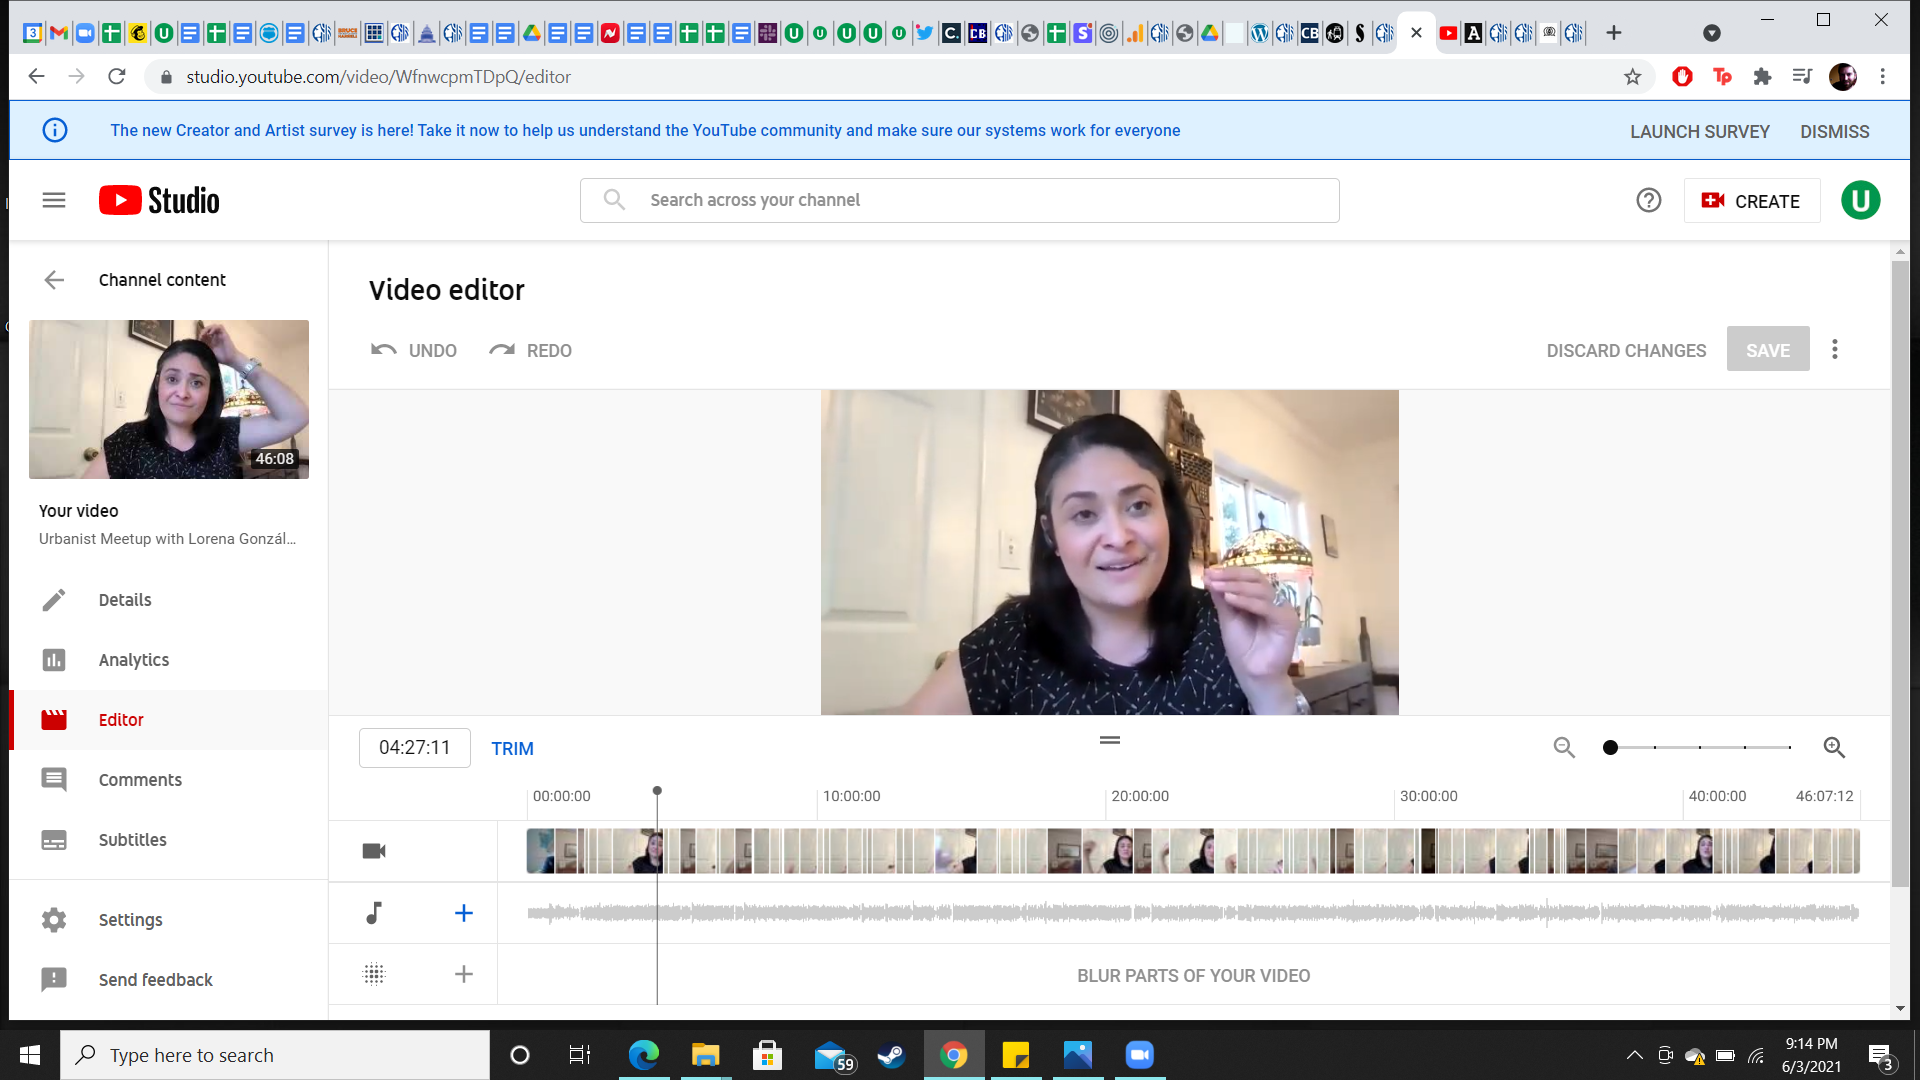This screenshot has height=1080, width=1920.
Task: Open the help question mark icon
Action: click(1648, 200)
